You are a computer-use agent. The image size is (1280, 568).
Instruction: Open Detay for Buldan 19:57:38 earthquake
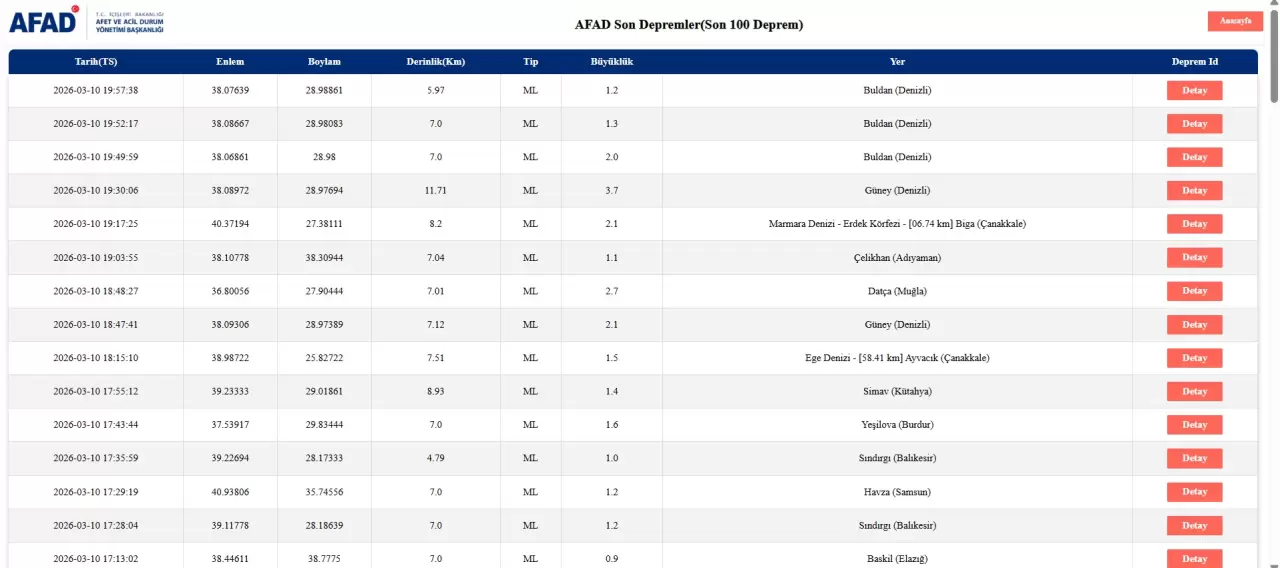(1194, 91)
